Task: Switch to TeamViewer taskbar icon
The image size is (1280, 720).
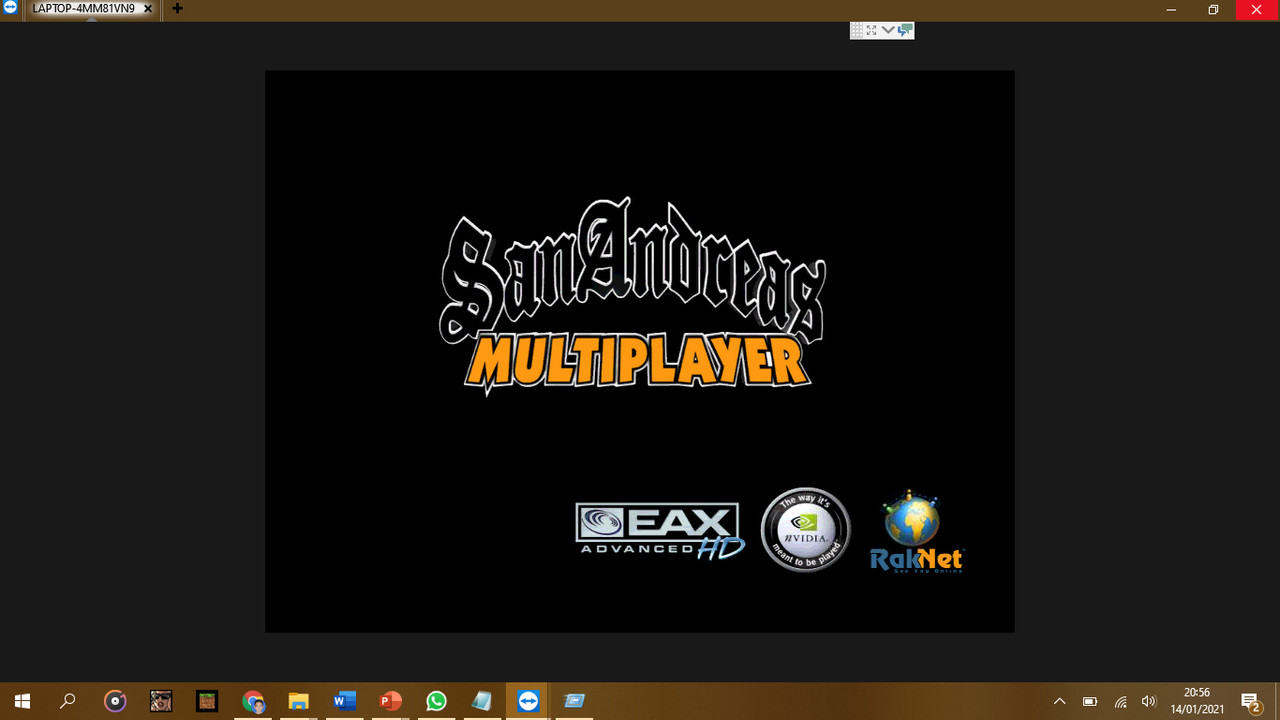Action: pyautogui.click(x=528, y=701)
